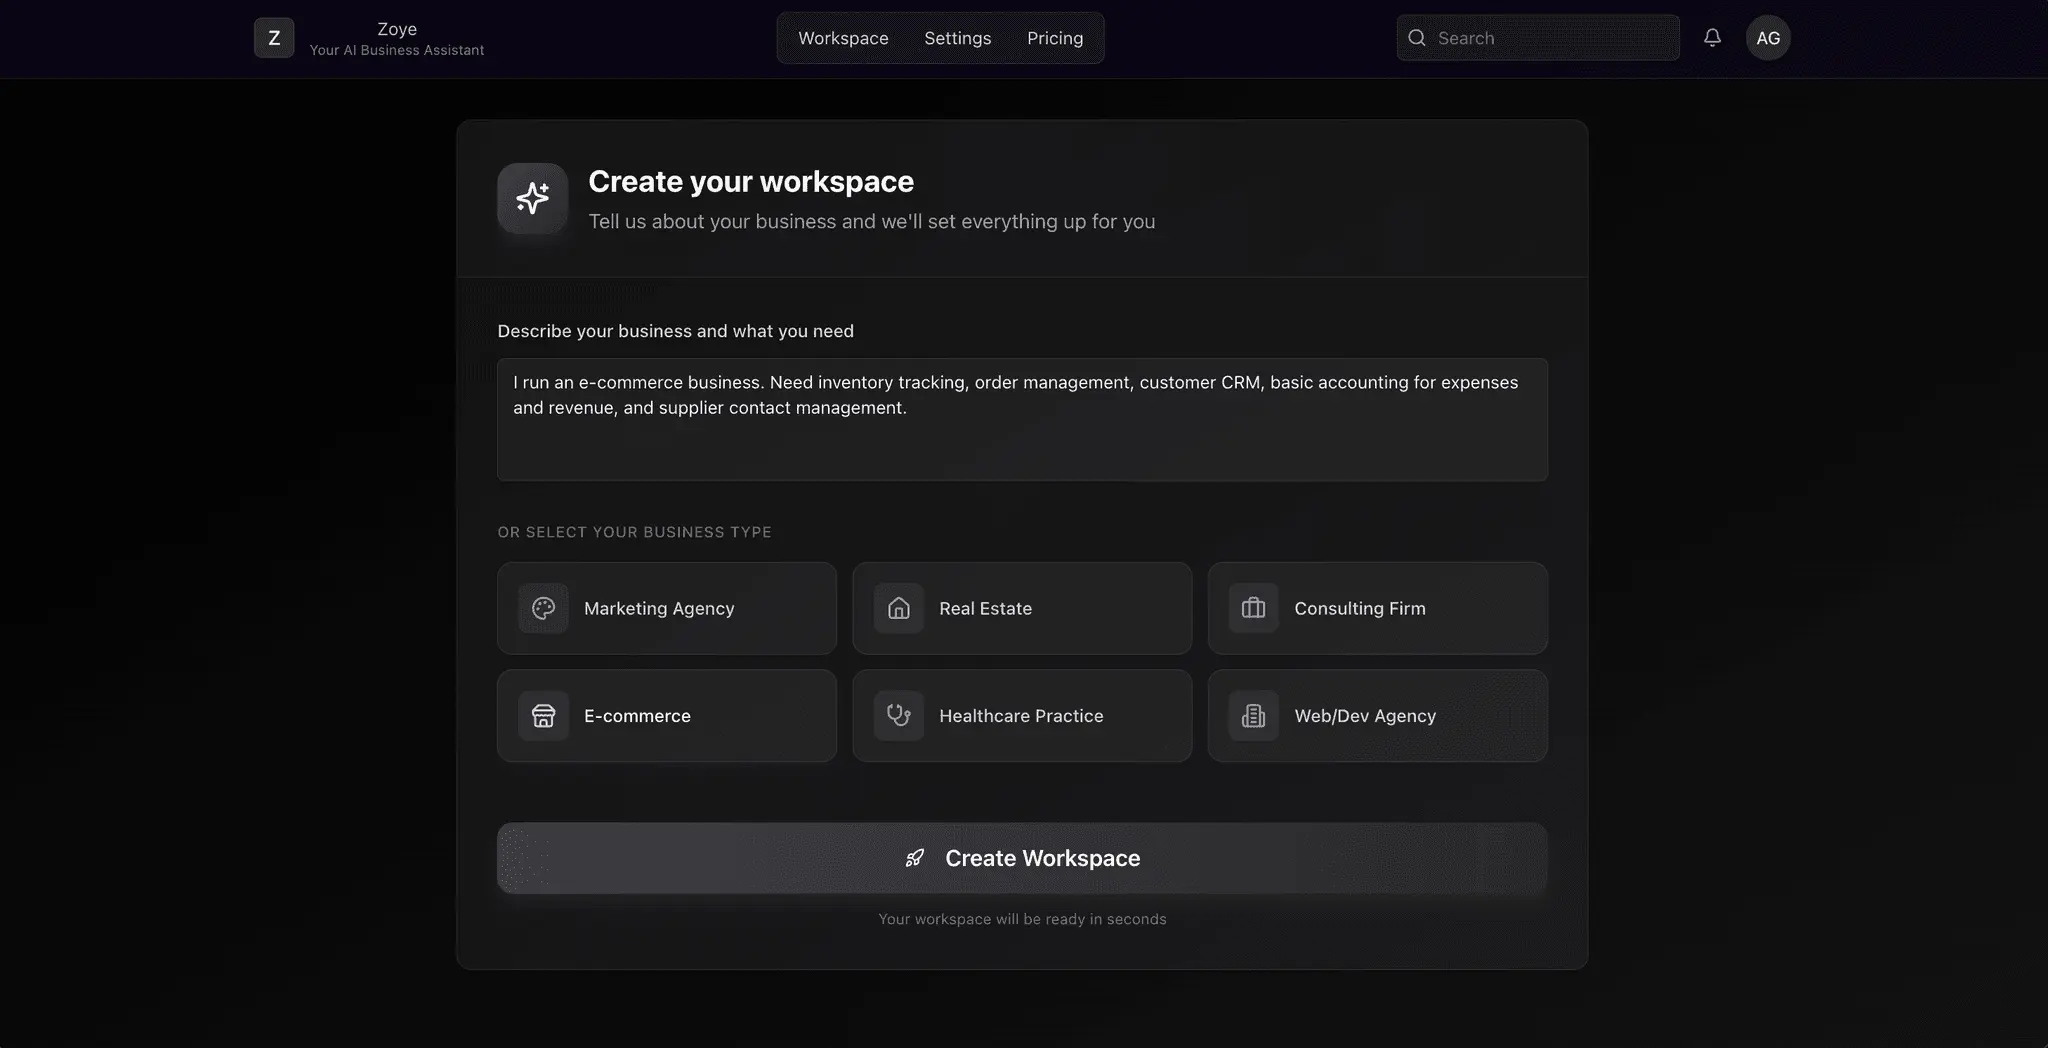This screenshot has width=2048, height=1048.
Task: Click the Healthcare Practice stethoscope icon
Action: [899, 716]
